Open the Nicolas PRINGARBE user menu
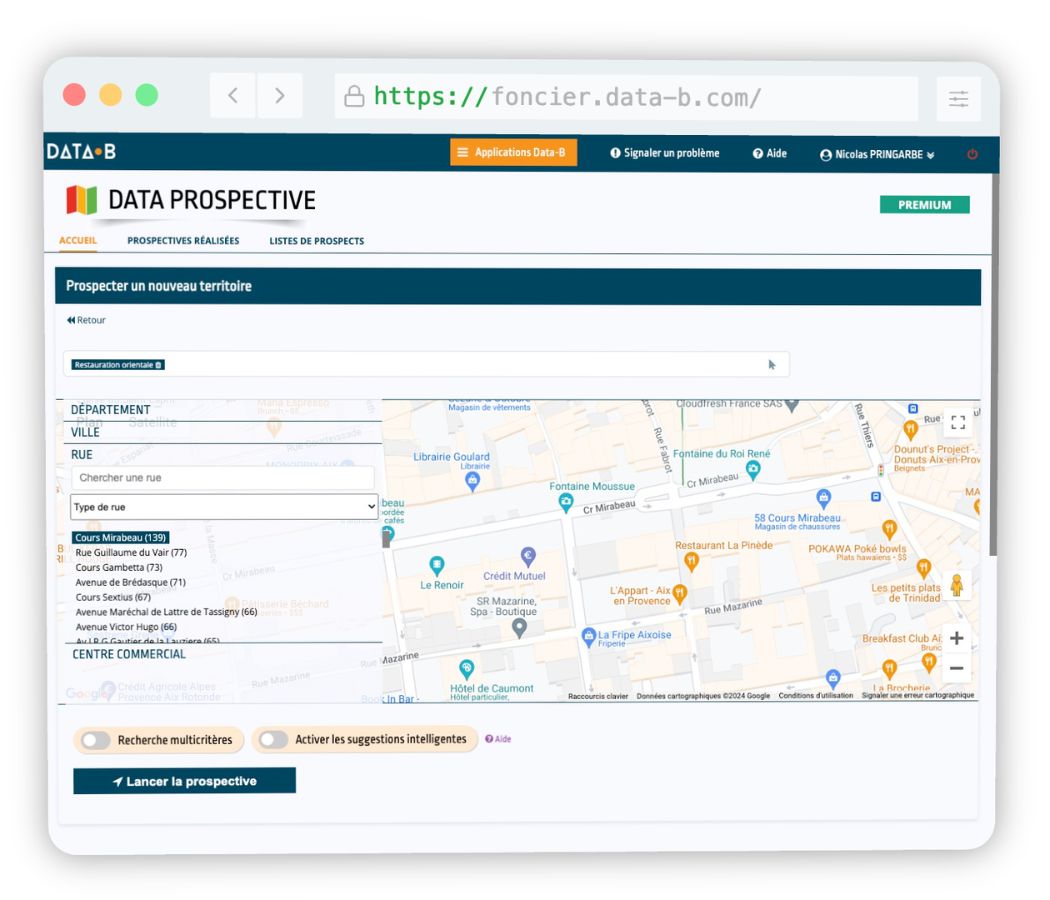This screenshot has width=1050, height=900. (x=877, y=155)
